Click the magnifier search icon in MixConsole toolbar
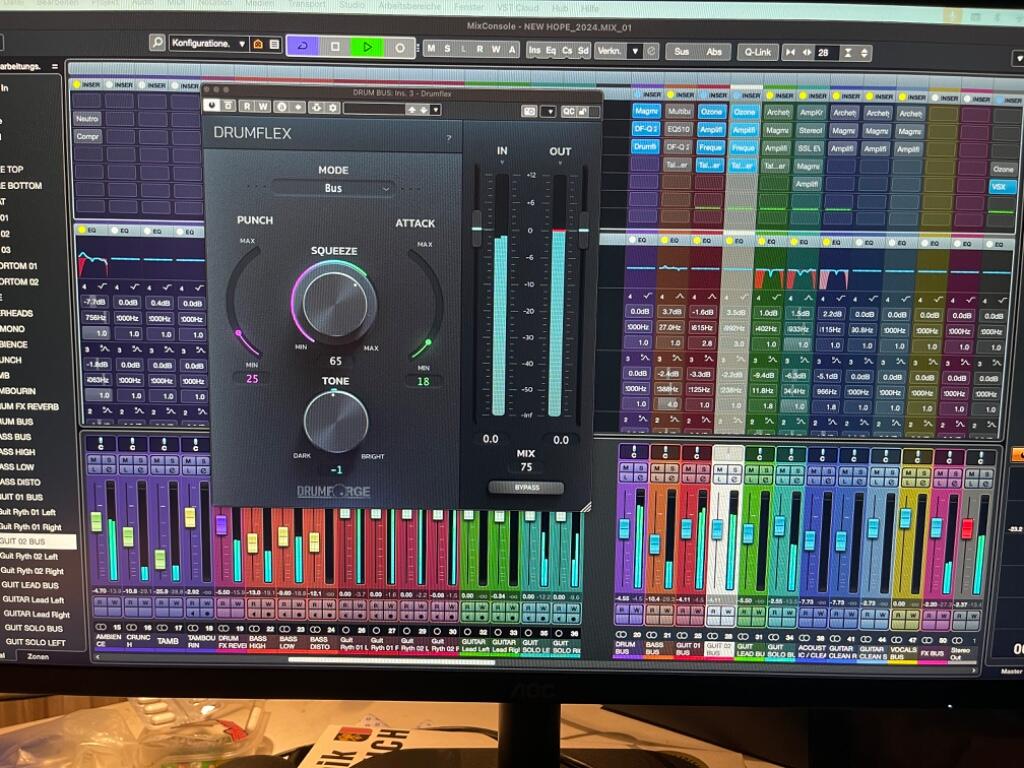 [157, 43]
